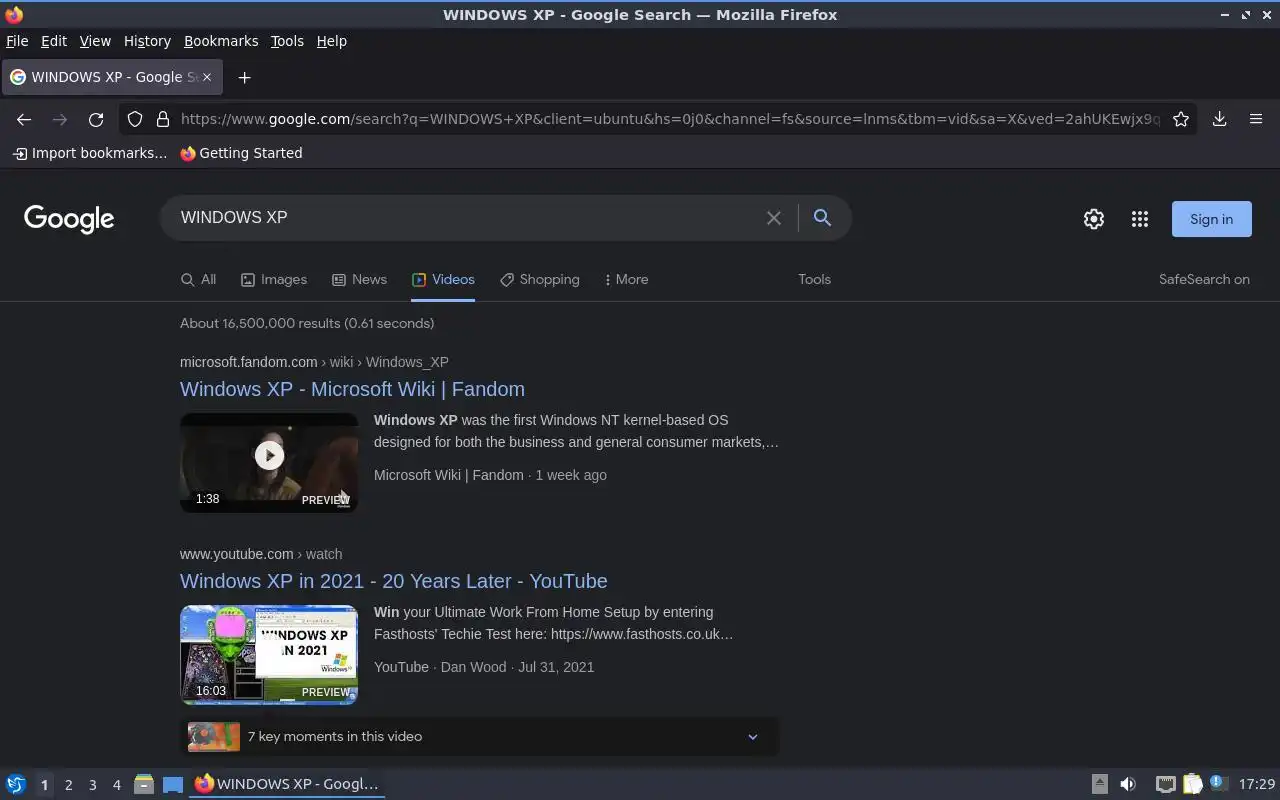The width and height of the screenshot is (1280, 800).
Task: Click the Sign in button
Action: (x=1211, y=219)
